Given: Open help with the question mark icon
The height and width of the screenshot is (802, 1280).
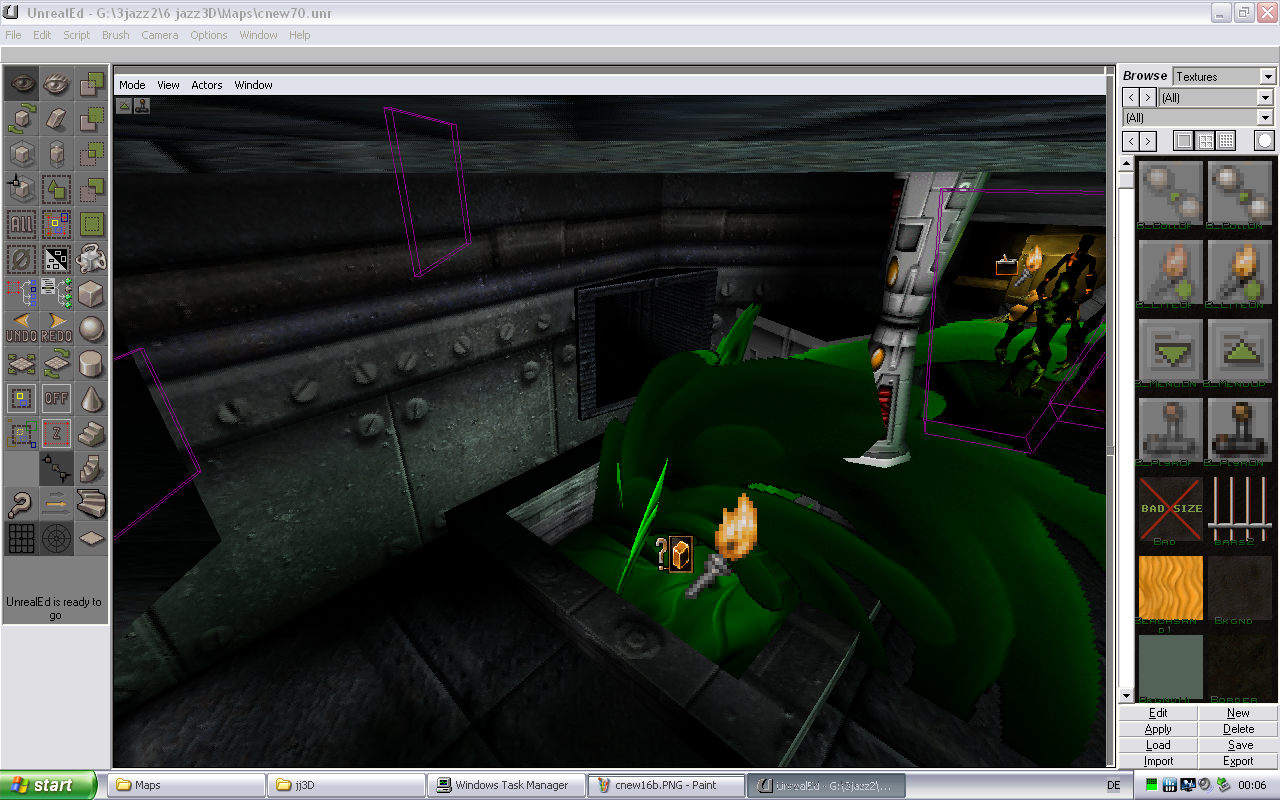Looking at the screenshot, I should point(22,504).
